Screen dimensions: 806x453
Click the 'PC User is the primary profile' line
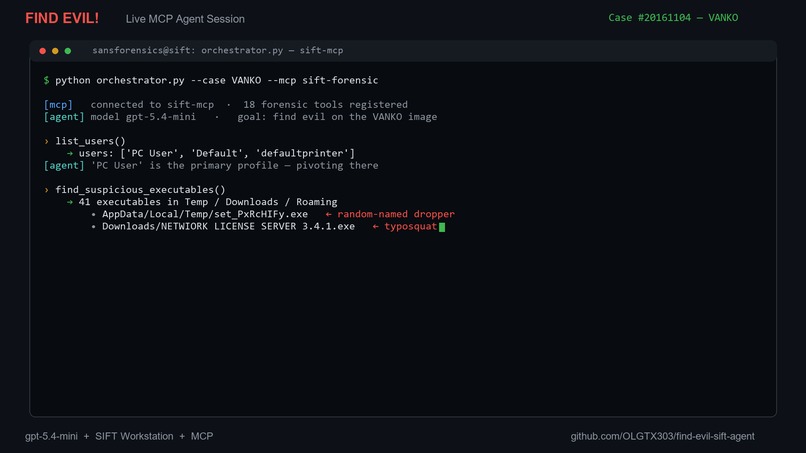tap(211, 166)
